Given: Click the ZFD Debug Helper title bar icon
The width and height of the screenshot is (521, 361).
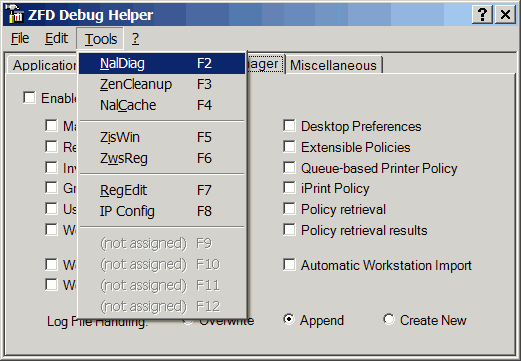Looking at the screenshot, I should tap(15, 14).
